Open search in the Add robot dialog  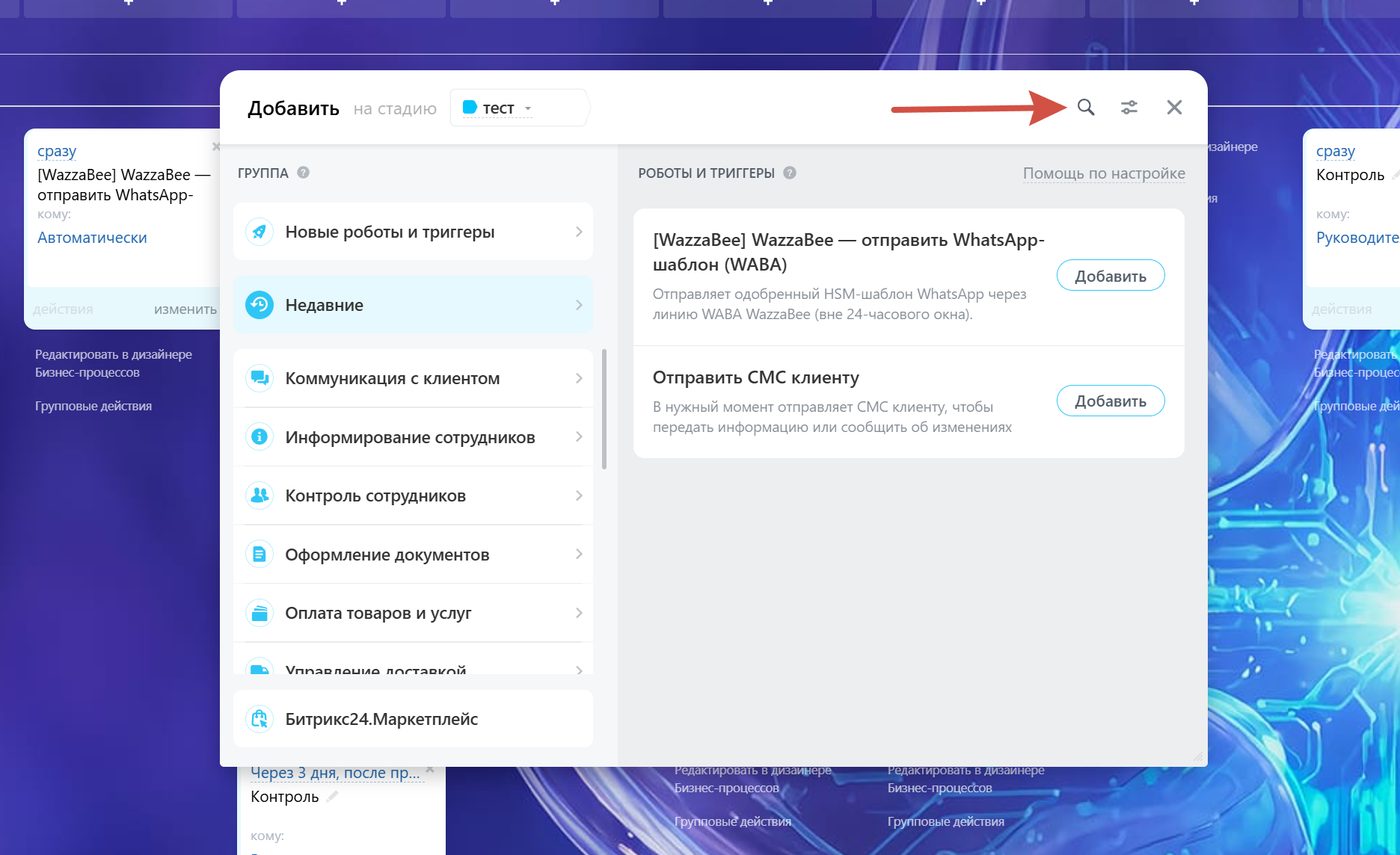pyautogui.click(x=1085, y=107)
